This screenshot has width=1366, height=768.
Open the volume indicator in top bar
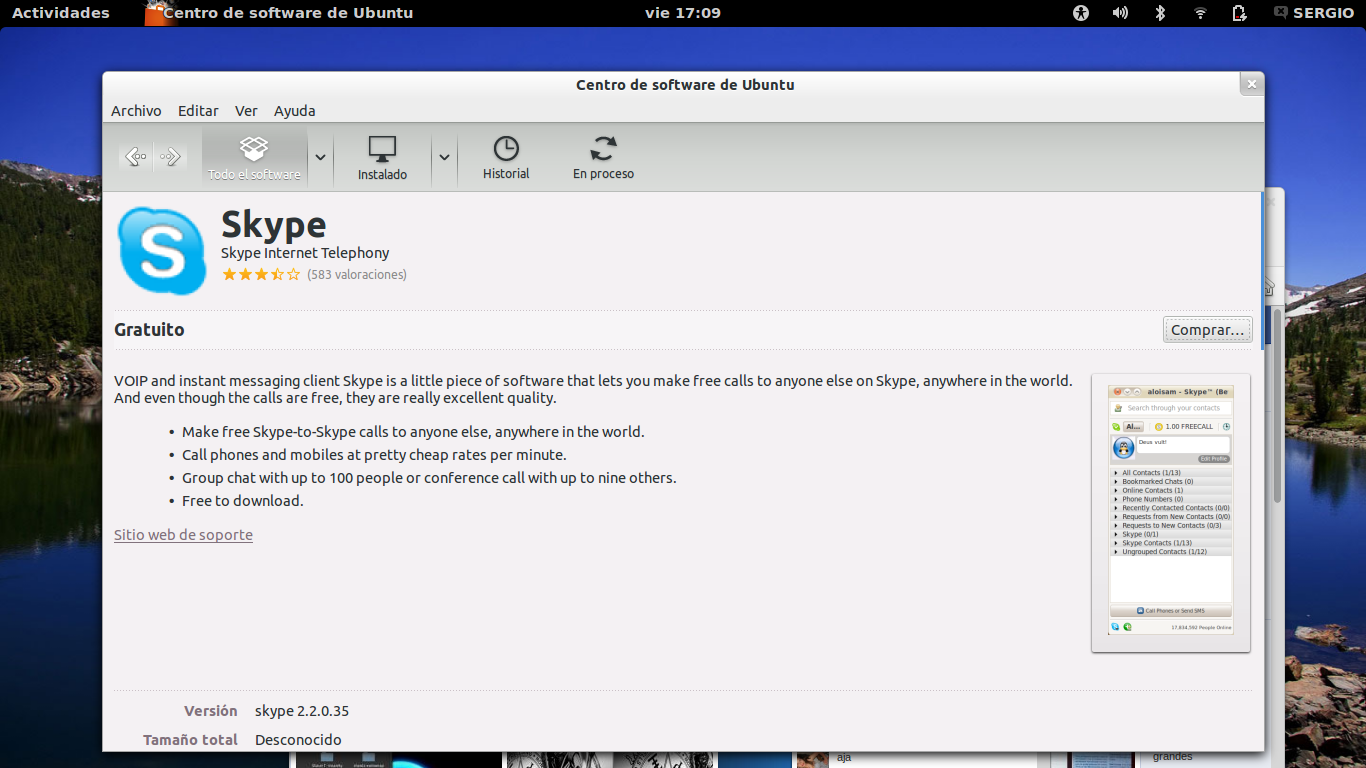tap(1120, 13)
